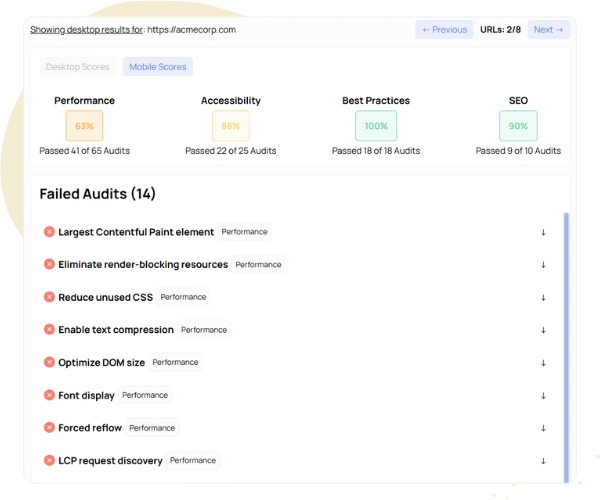Click the red fail icon beside Largest Contentful Paint element
Viewport: 600px width, 500px height.
pyautogui.click(x=49, y=232)
